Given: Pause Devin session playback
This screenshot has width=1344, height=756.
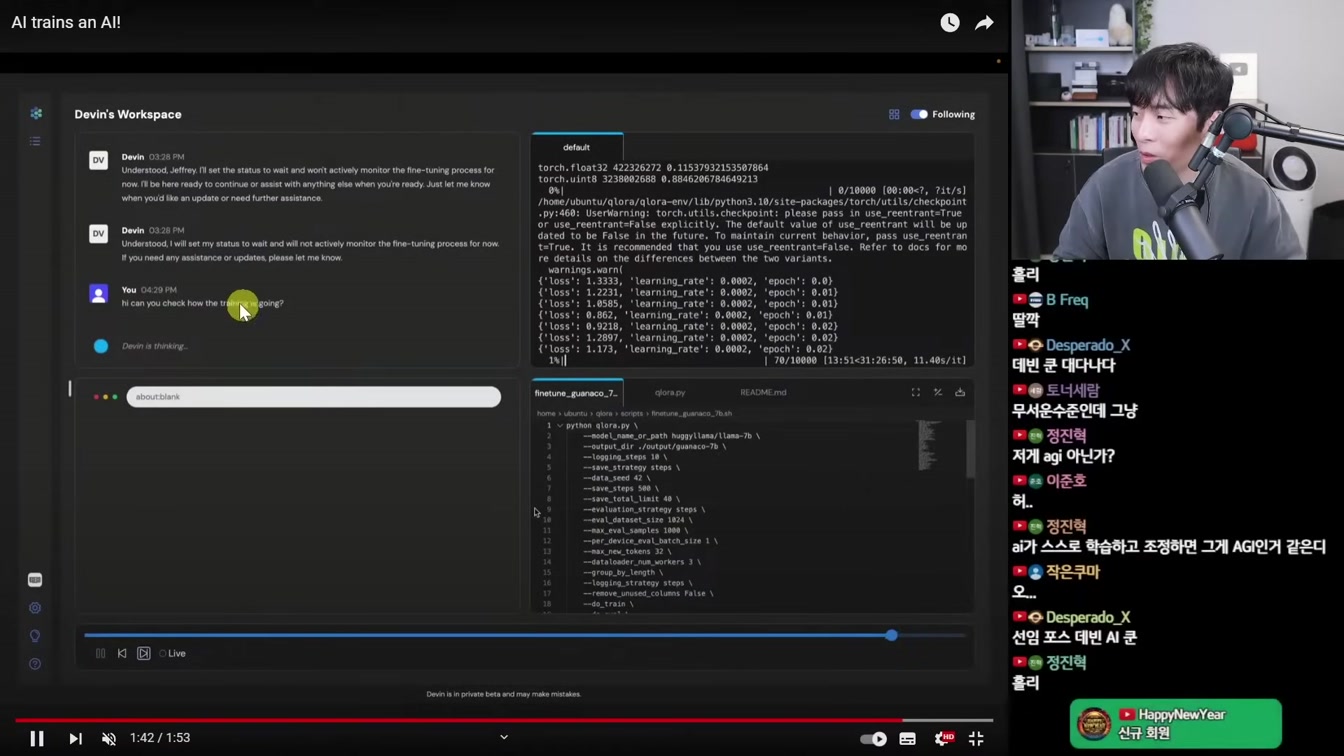Looking at the screenshot, I should click(100, 654).
